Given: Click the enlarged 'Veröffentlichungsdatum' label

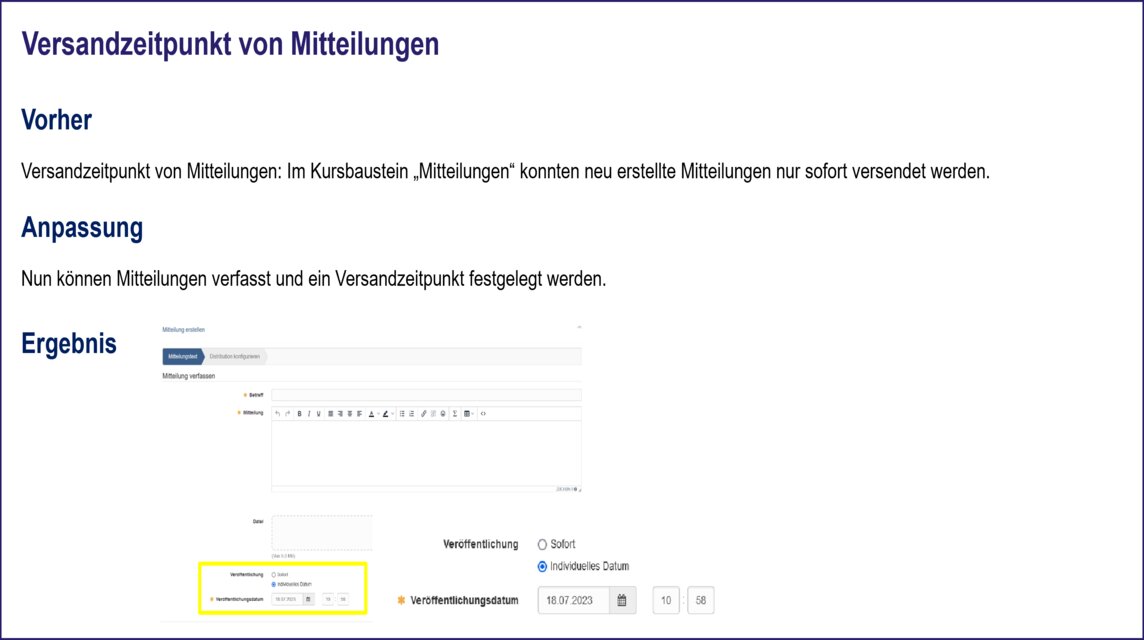Looking at the screenshot, I should coord(464,601).
